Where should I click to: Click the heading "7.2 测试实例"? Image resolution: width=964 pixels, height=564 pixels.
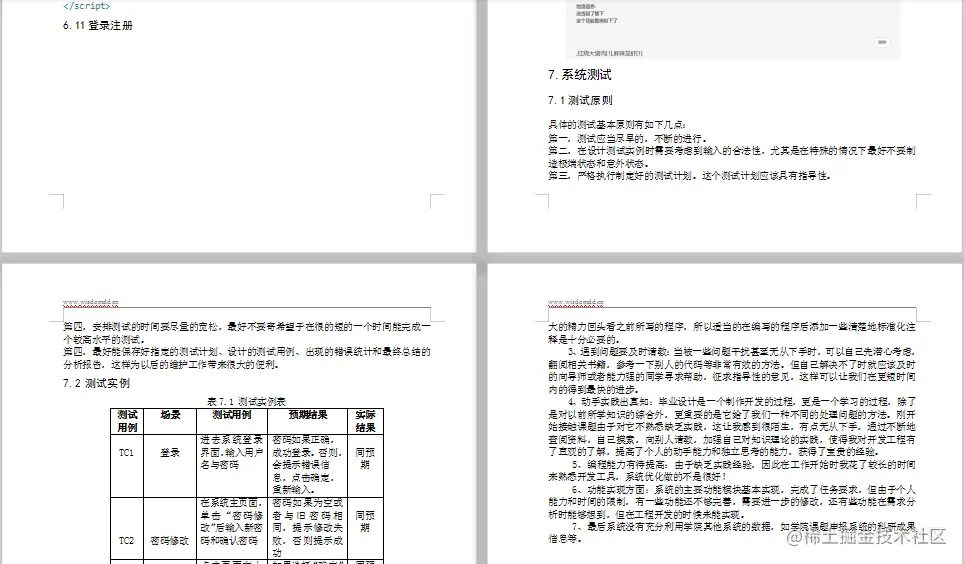(x=96, y=383)
